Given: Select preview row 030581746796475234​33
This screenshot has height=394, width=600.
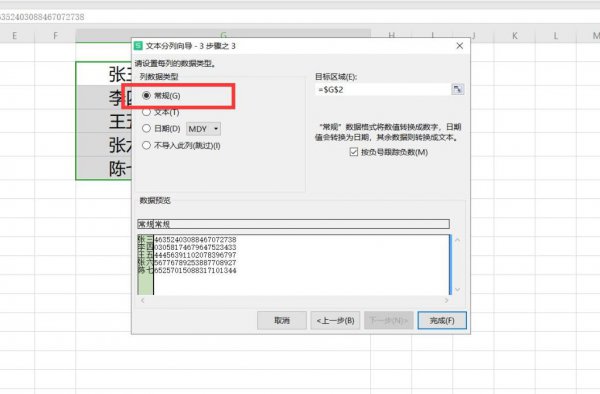Looking at the screenshot, I should point(195,247).
